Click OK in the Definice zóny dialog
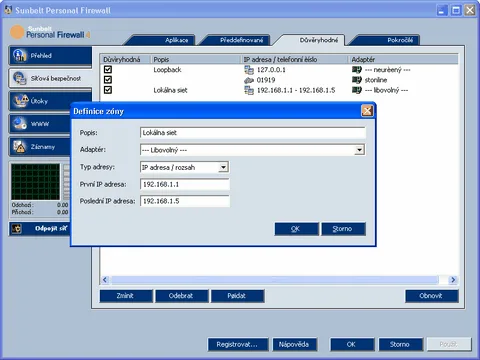The image size is (480, 360). (296, 229)
